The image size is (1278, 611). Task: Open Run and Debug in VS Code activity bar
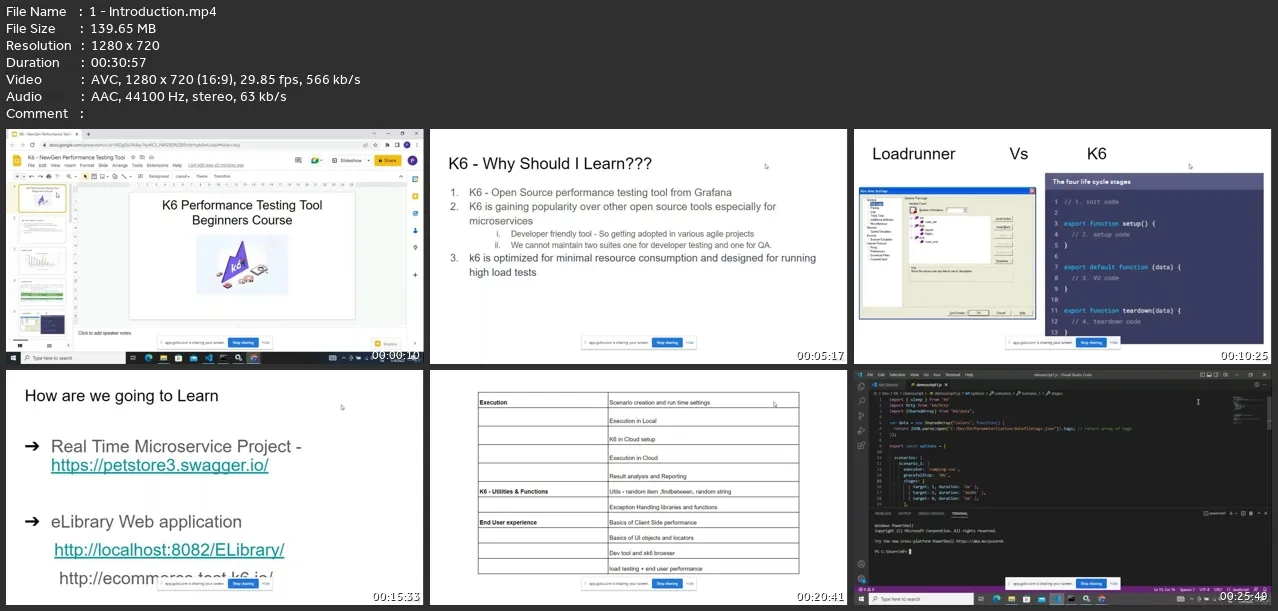click(861, 431)
